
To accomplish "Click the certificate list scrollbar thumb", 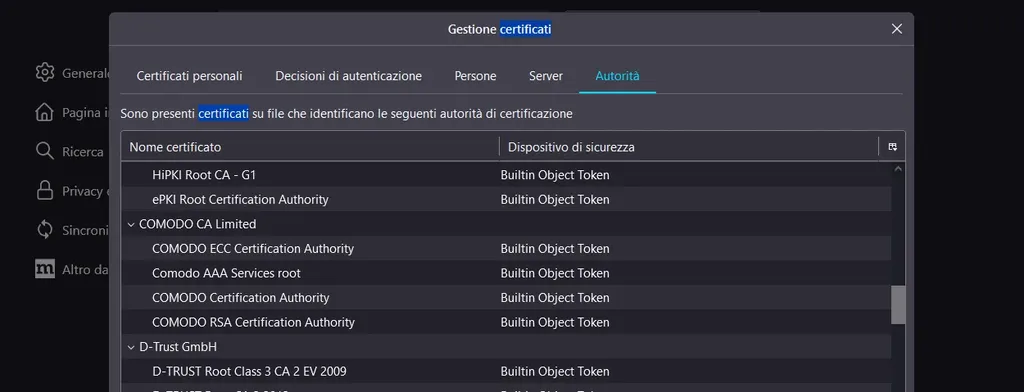I will click(898, 304).
